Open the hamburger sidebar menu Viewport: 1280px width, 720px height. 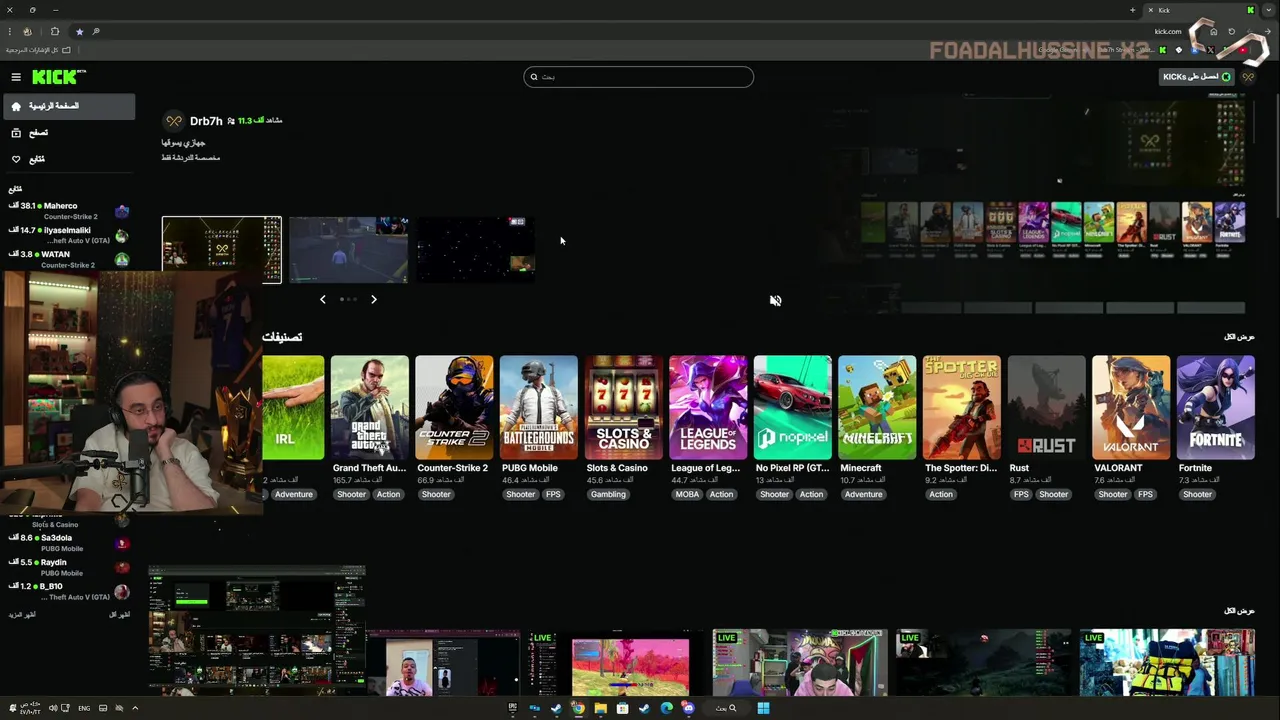pos(16,77)
